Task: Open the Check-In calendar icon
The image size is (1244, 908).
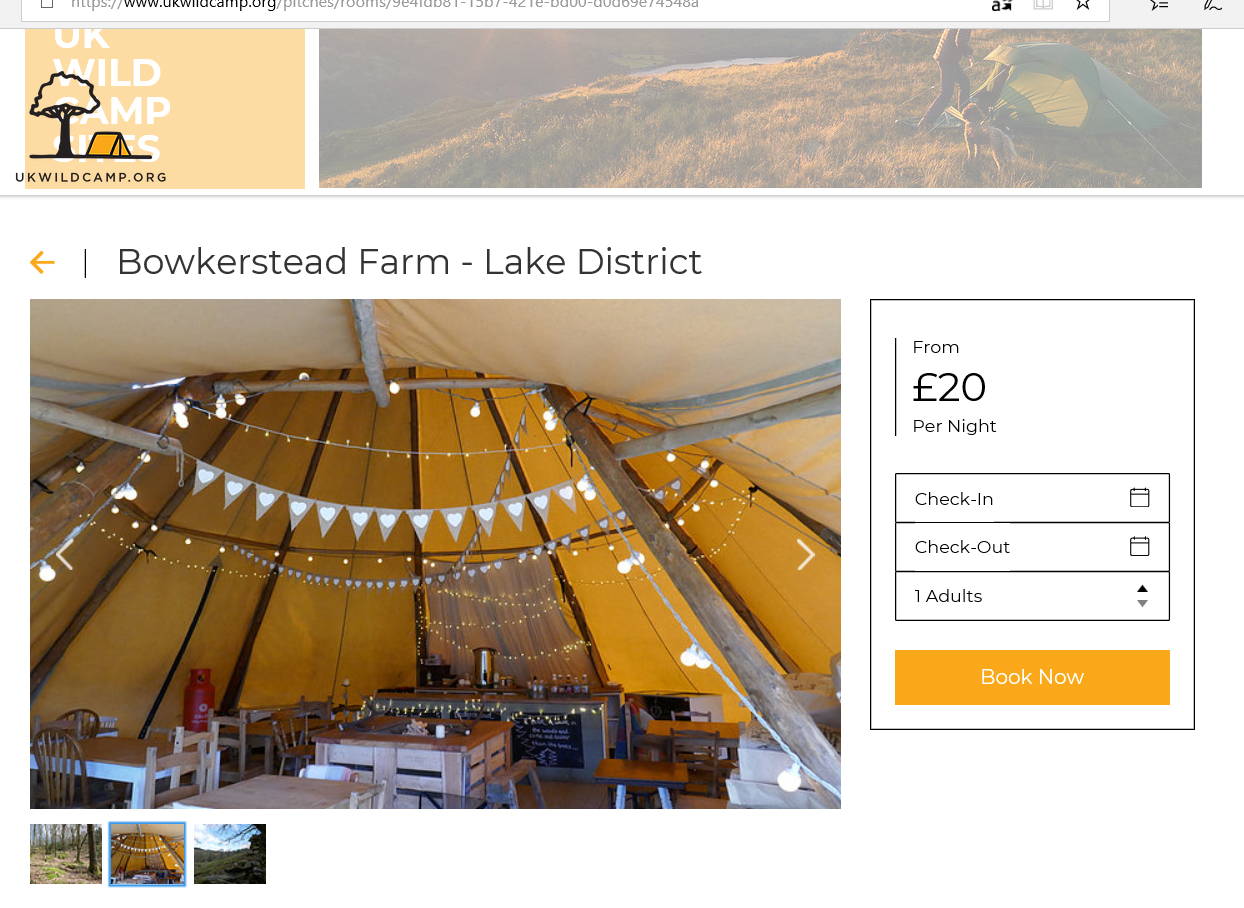Action: pyautogui.click(x=1139, y=498)
